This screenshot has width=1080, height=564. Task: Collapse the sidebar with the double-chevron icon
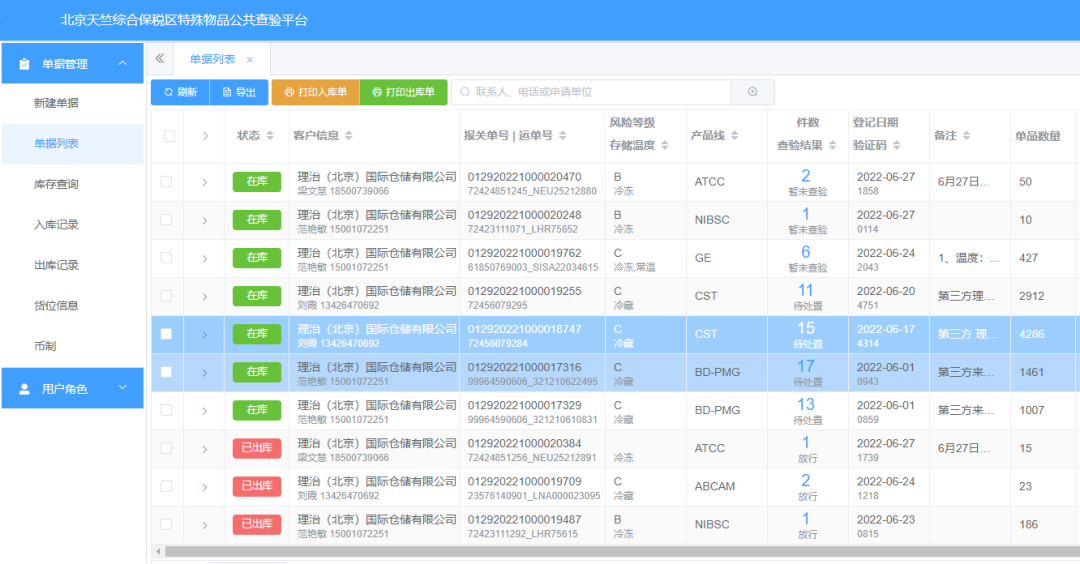click(x=160, y=59)
